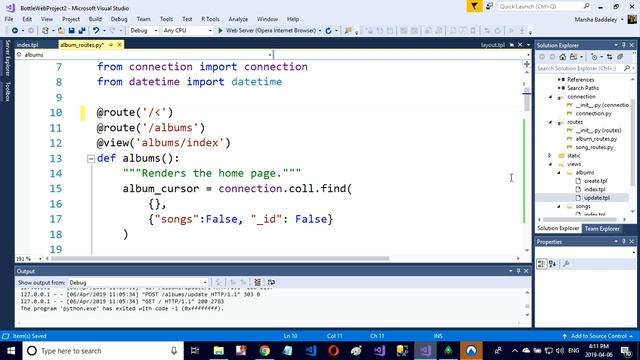Viewport: 640px width, 360px height.
Task: Click the Pending Changes Filter clock icon
Action: (594, 57)
